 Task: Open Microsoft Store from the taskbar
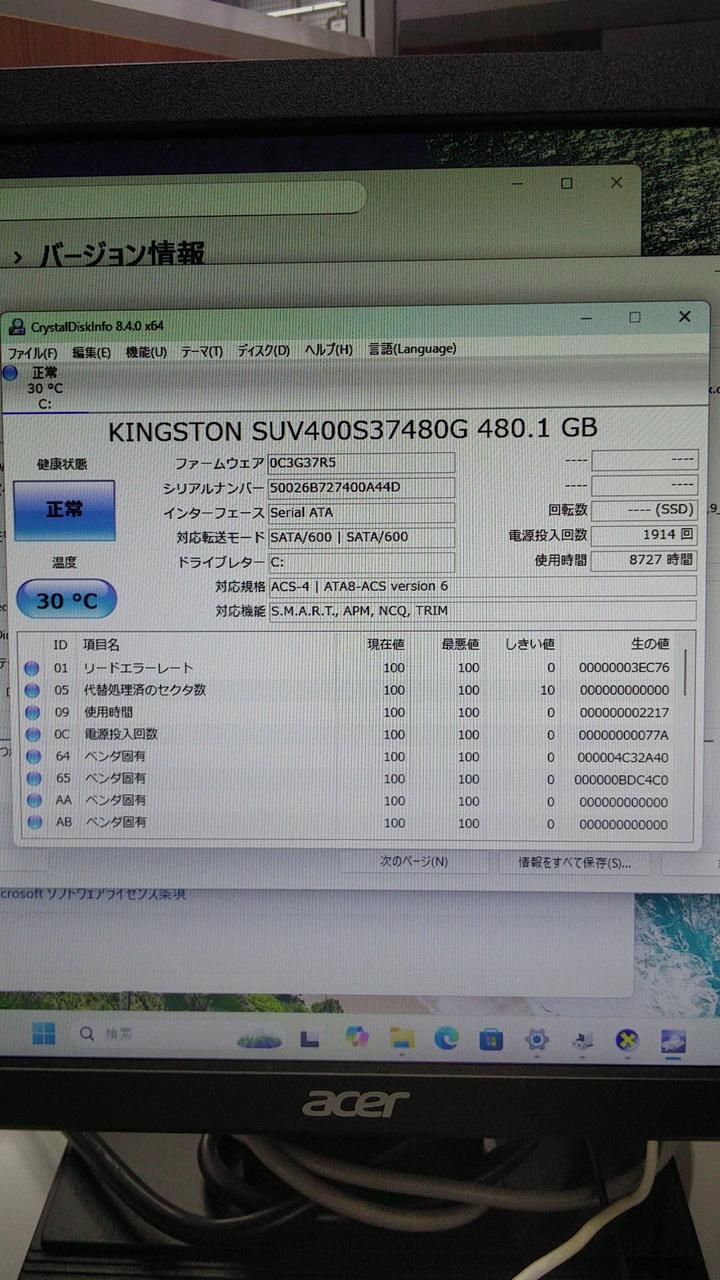click(x=491, y=1039)
